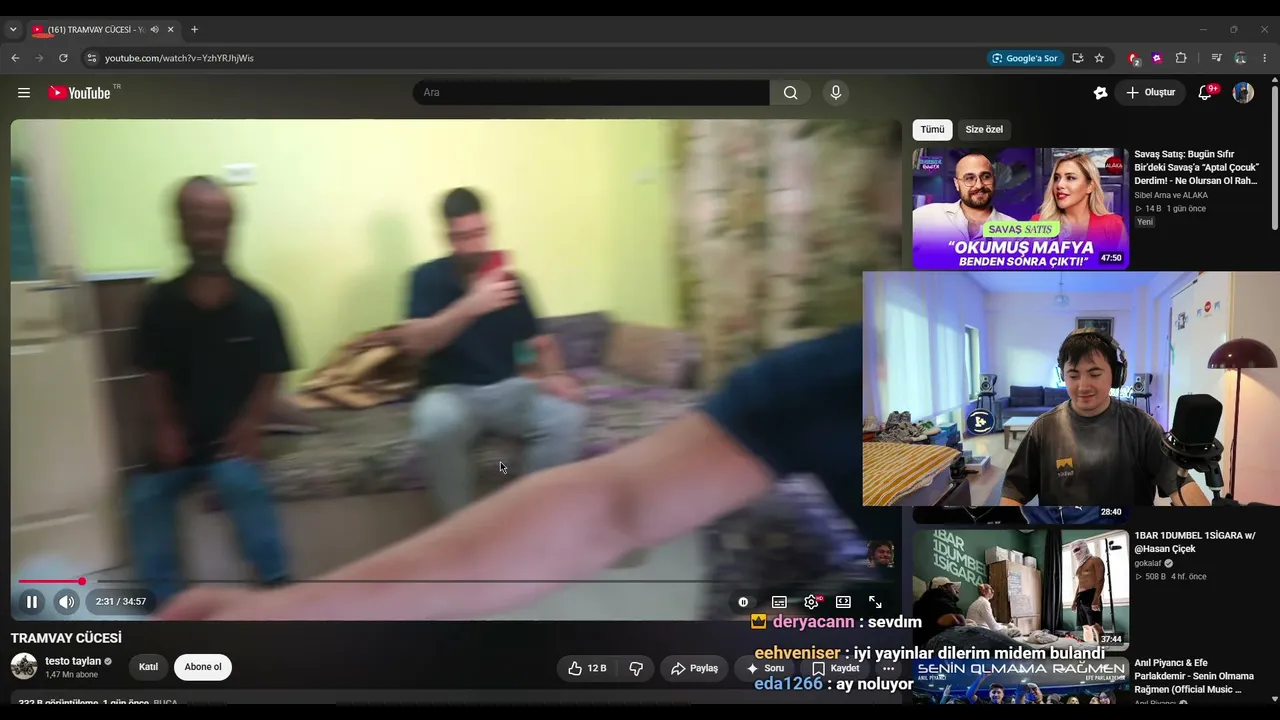
Task: Select the Size özel filter chip
Action: [x=984, y=130]
